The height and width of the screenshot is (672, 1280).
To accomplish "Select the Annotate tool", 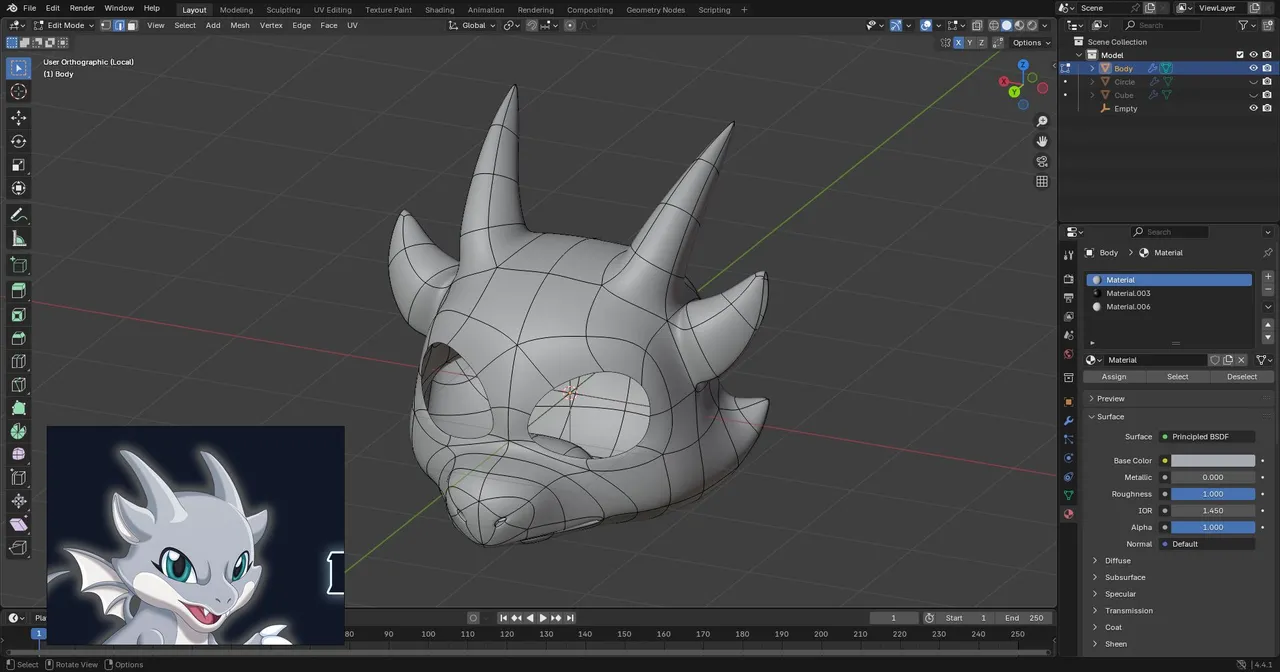I will click(x=18, y=215).
